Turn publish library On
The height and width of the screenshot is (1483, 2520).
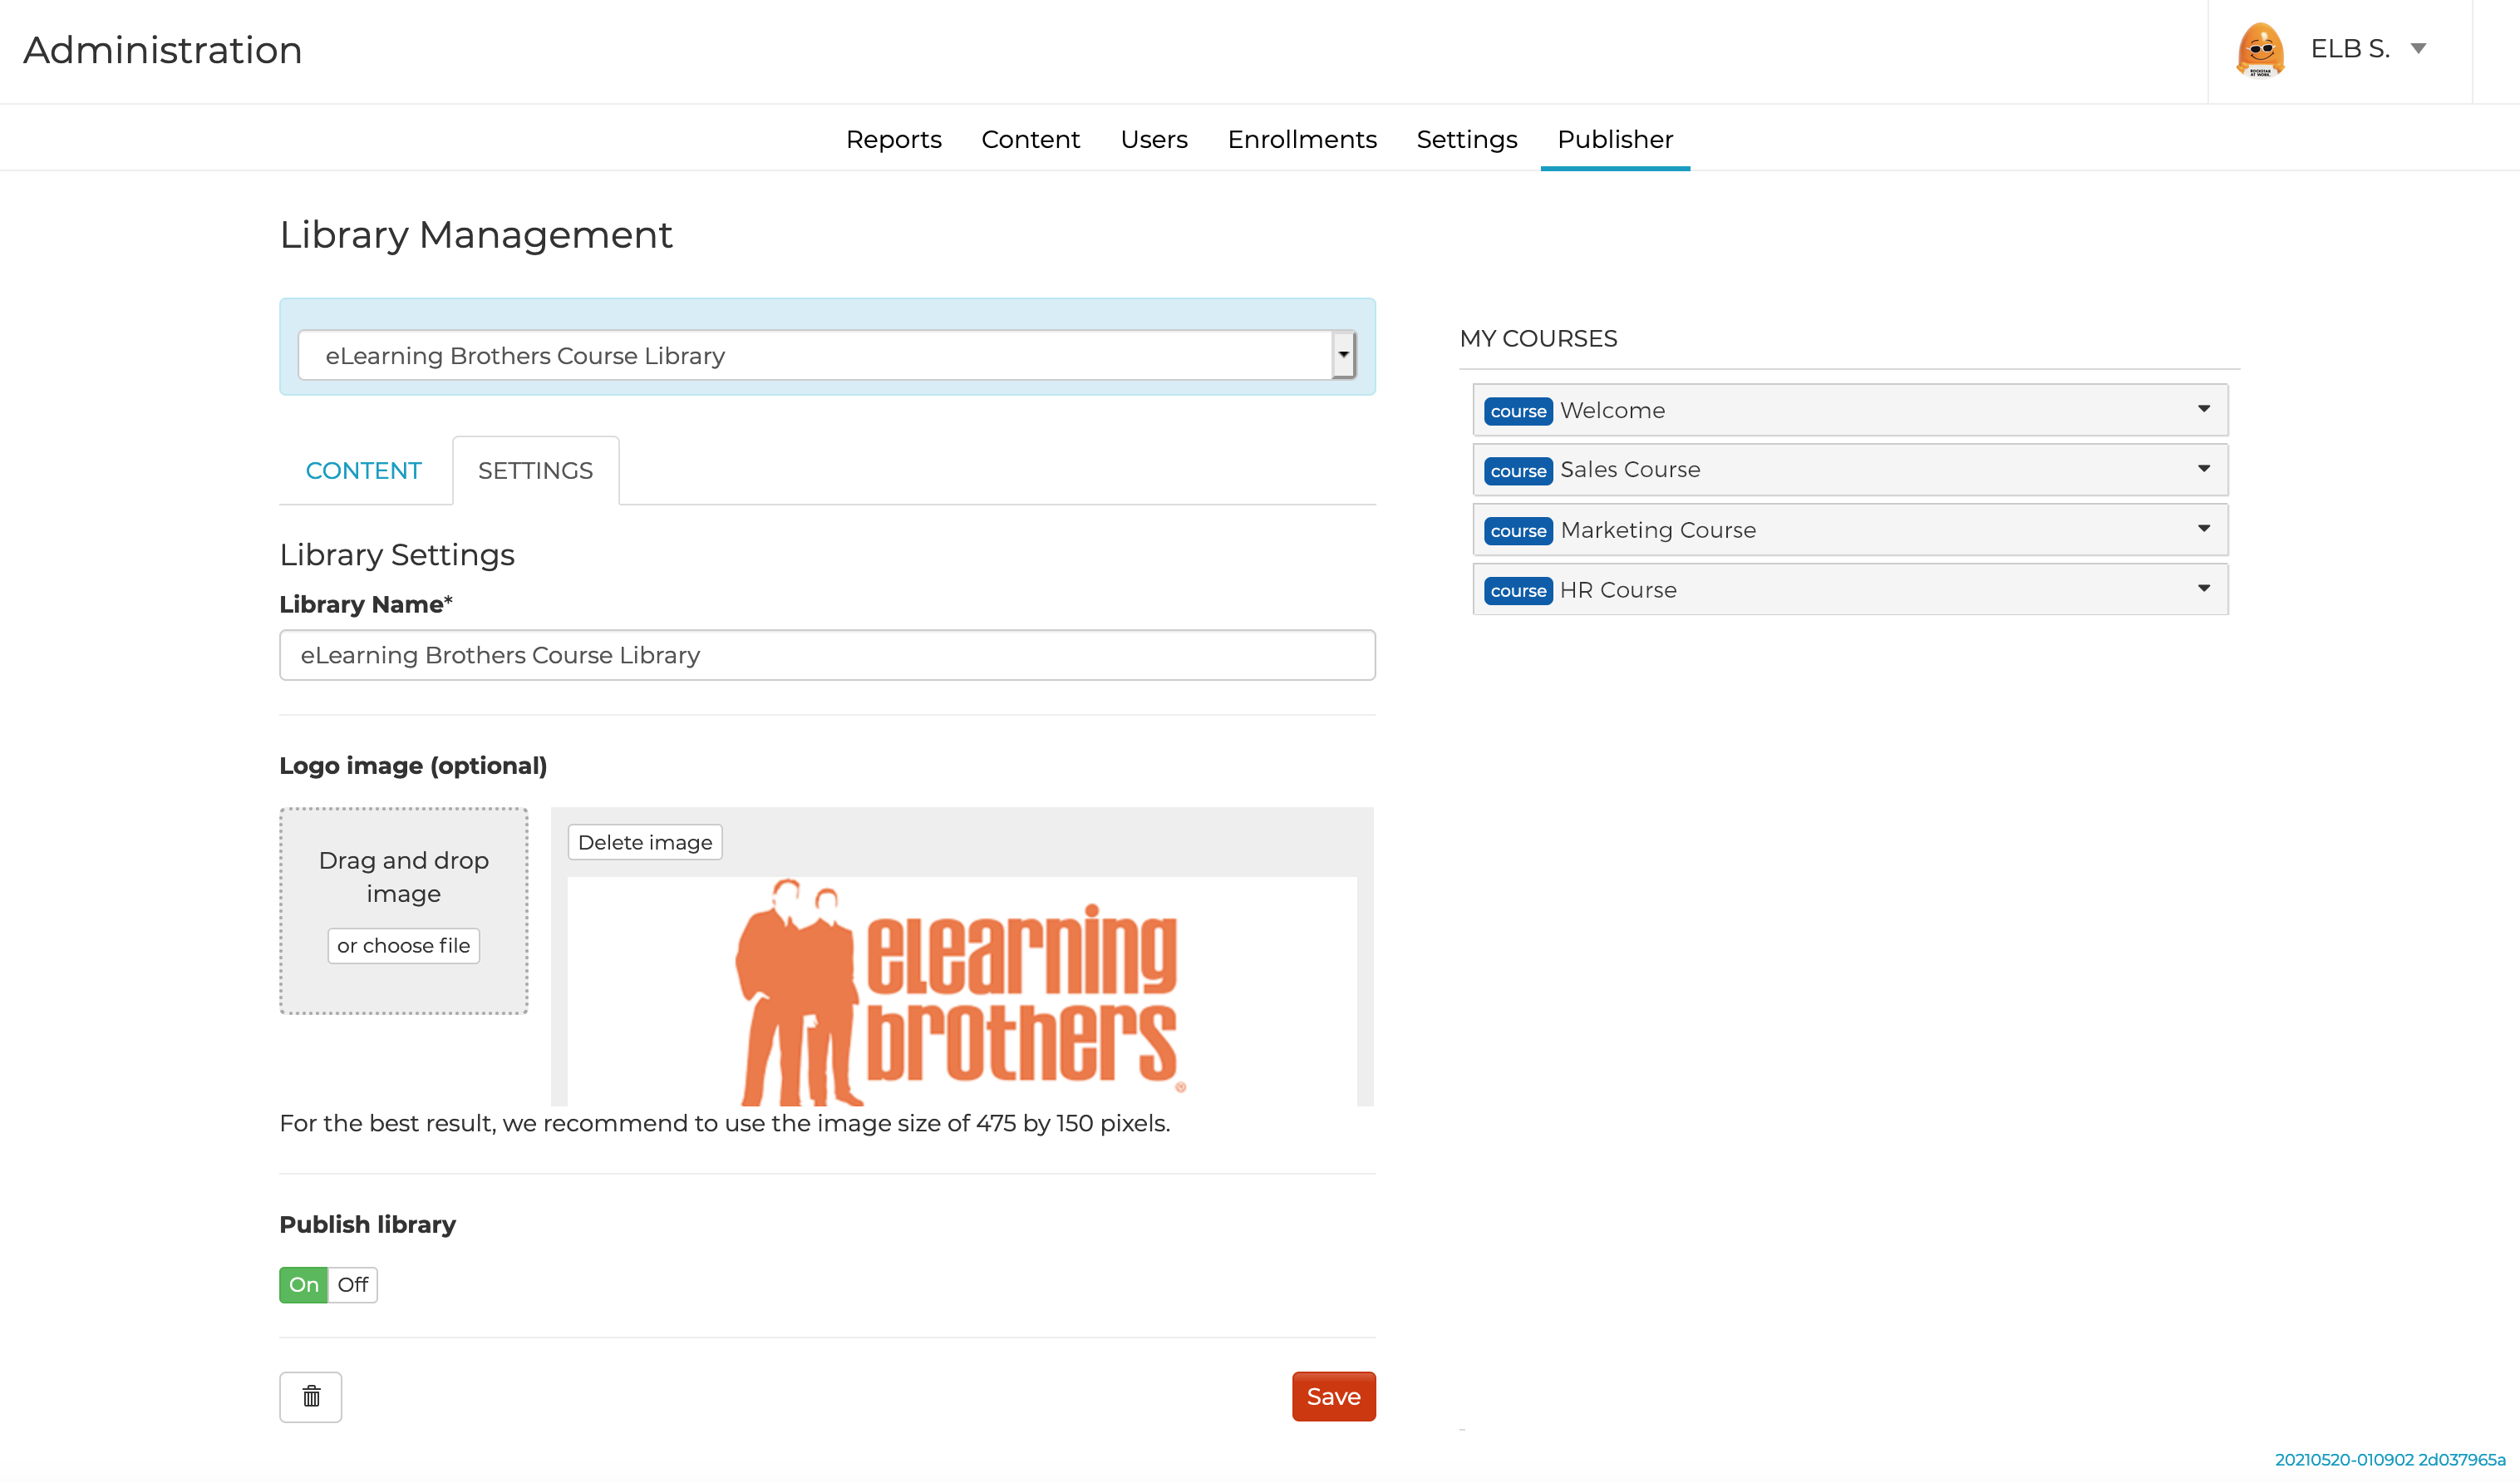(x=304, y=1284)
